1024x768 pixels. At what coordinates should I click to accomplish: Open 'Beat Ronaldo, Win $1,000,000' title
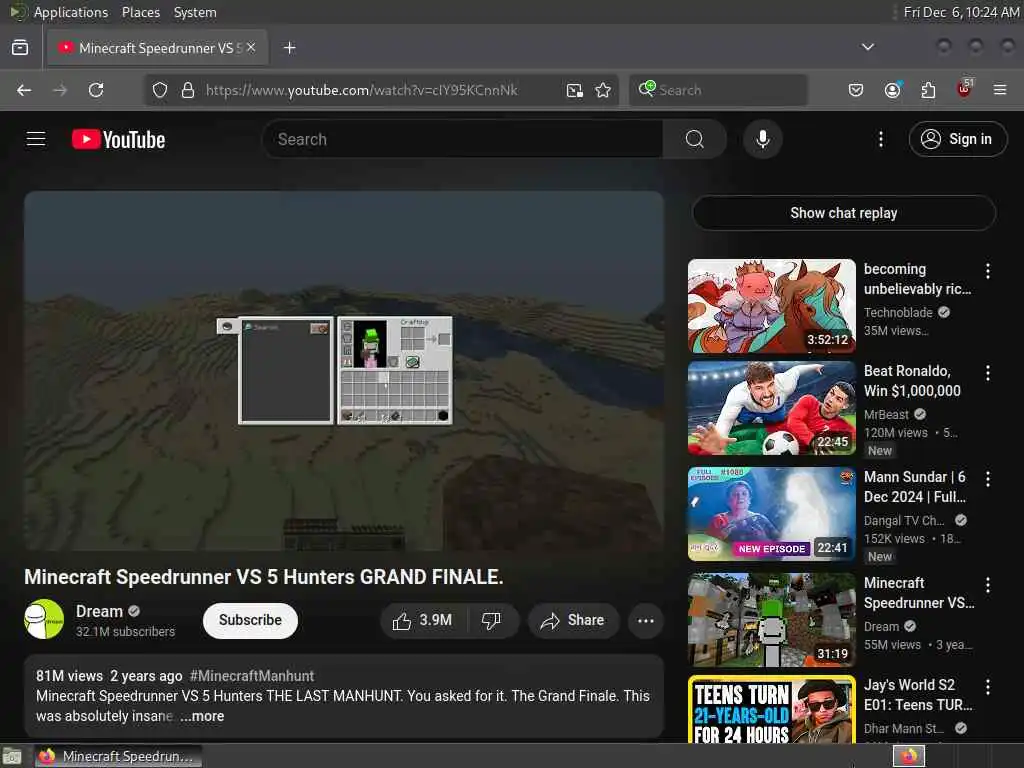(x=912, y=381)
